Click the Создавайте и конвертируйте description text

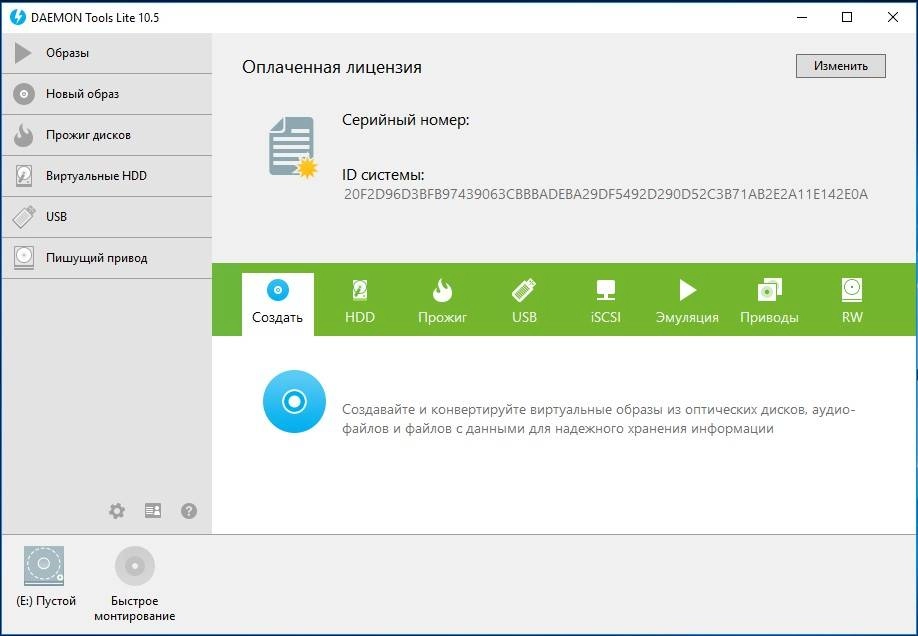(x=598, y=419)
